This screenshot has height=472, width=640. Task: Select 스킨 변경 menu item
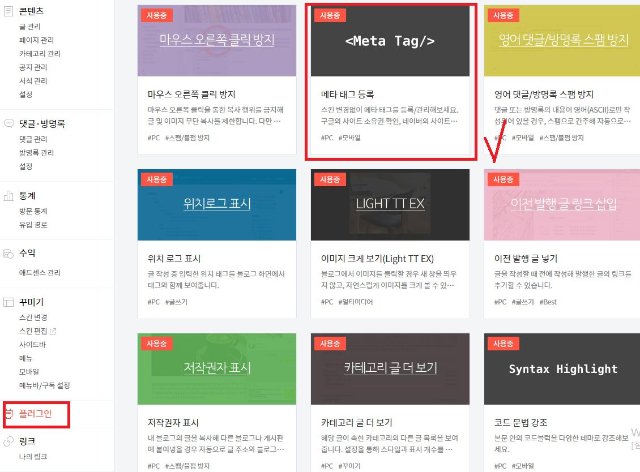tap(33, 317)
